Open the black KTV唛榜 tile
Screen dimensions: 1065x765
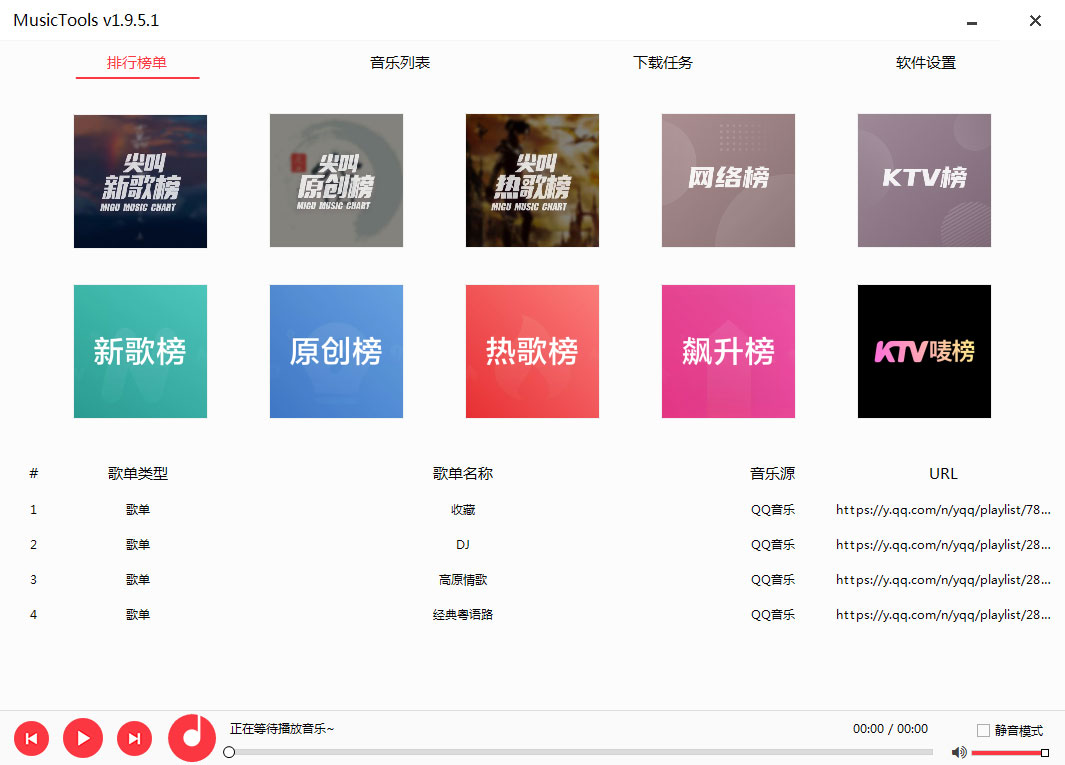pyautogui.click(x=924, y=351)
